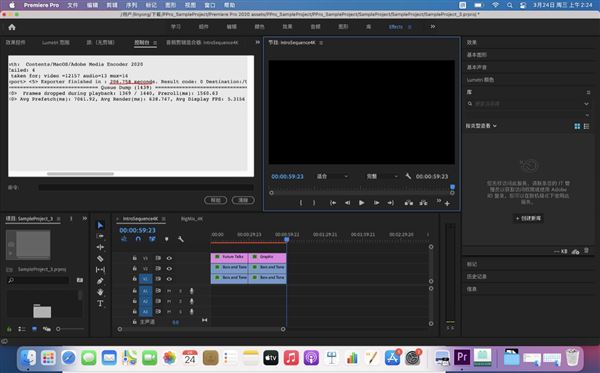Step forward one frame in program monitor

(x=377, y=203)
